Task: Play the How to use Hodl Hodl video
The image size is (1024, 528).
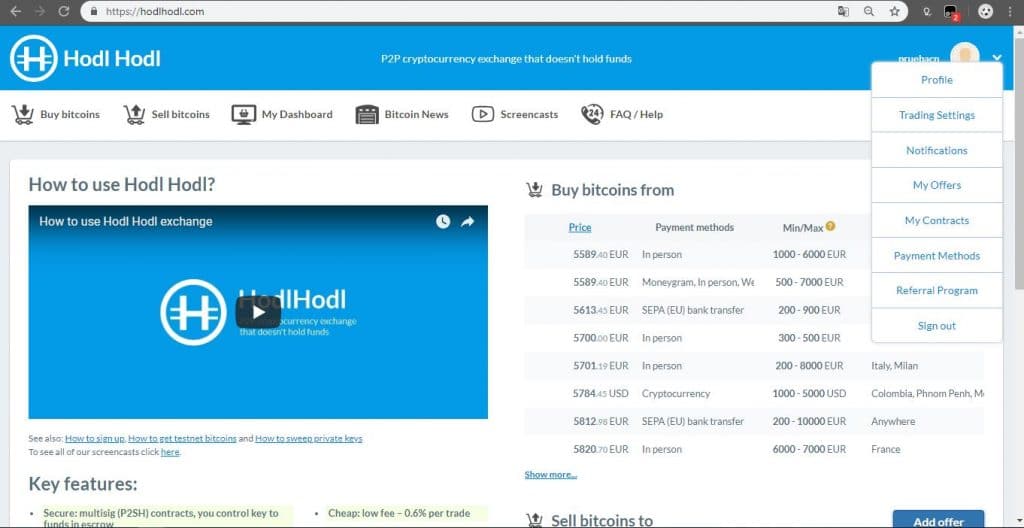Action: click(x=258, y=312)
